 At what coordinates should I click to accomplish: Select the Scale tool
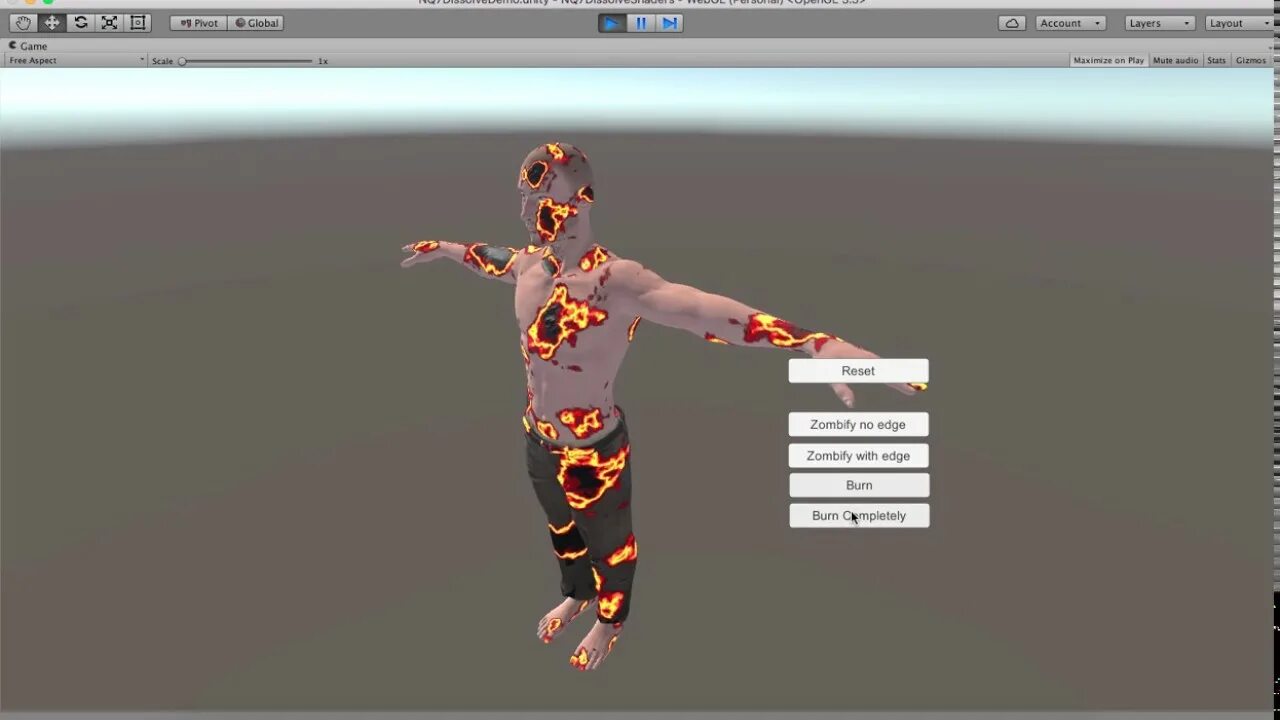pyautogui.click(x=110, y=23)
